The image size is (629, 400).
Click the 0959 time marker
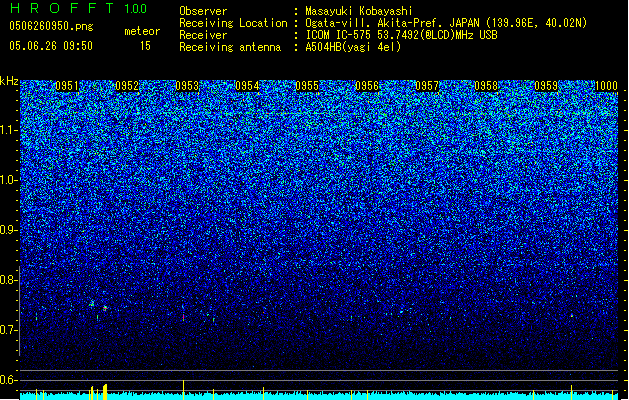tap(546, 86)
